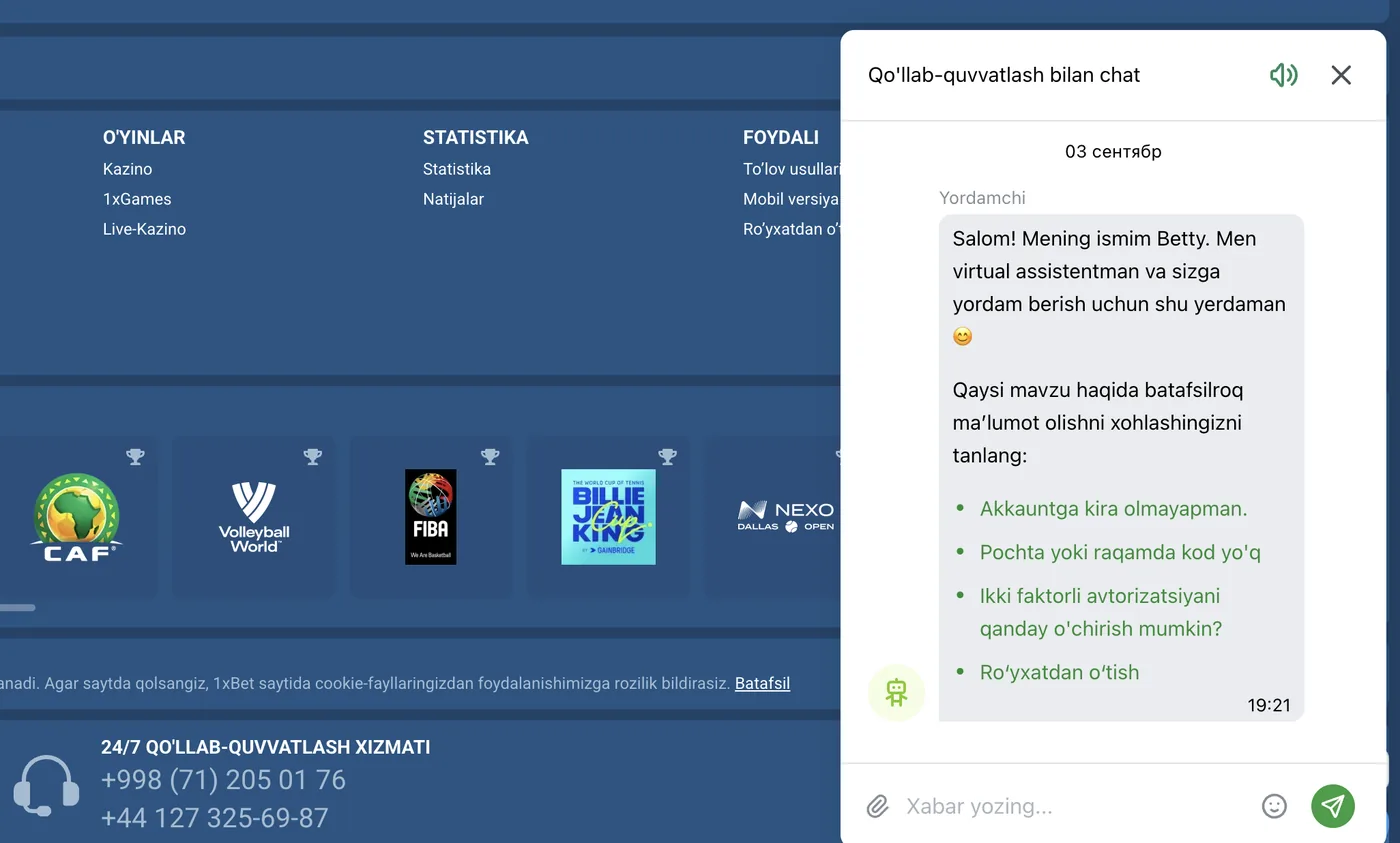Click the 19:21 message timestamp
The height and width of the screenshot is (843, 1400).
(1269, 705)
